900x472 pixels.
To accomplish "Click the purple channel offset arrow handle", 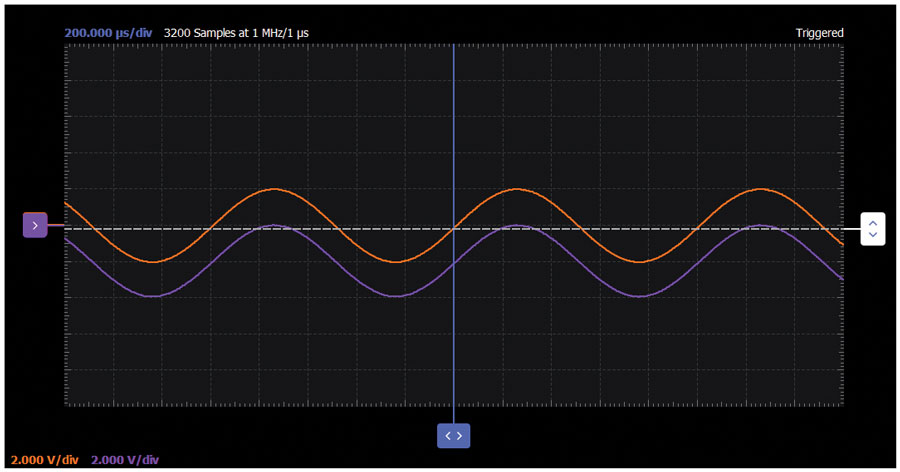I will point(35,225).
